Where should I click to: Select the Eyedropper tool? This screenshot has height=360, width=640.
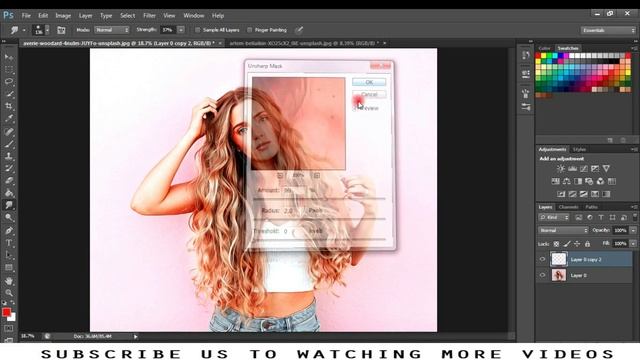pyautogui.click(x=9, y=119)
